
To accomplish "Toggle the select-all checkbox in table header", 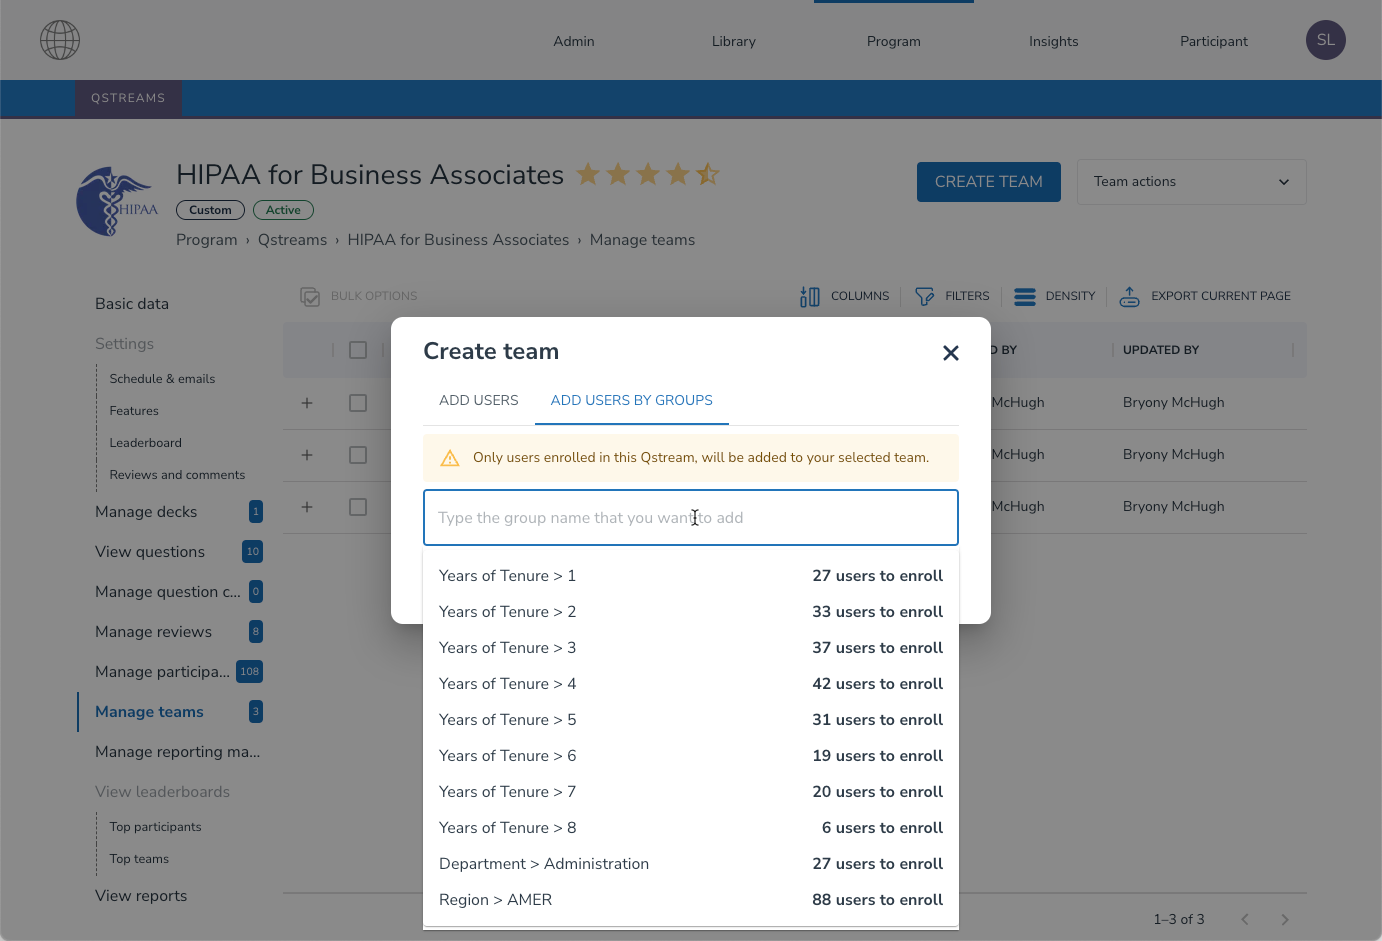I will pyautogui.click(x=358, y=350).
